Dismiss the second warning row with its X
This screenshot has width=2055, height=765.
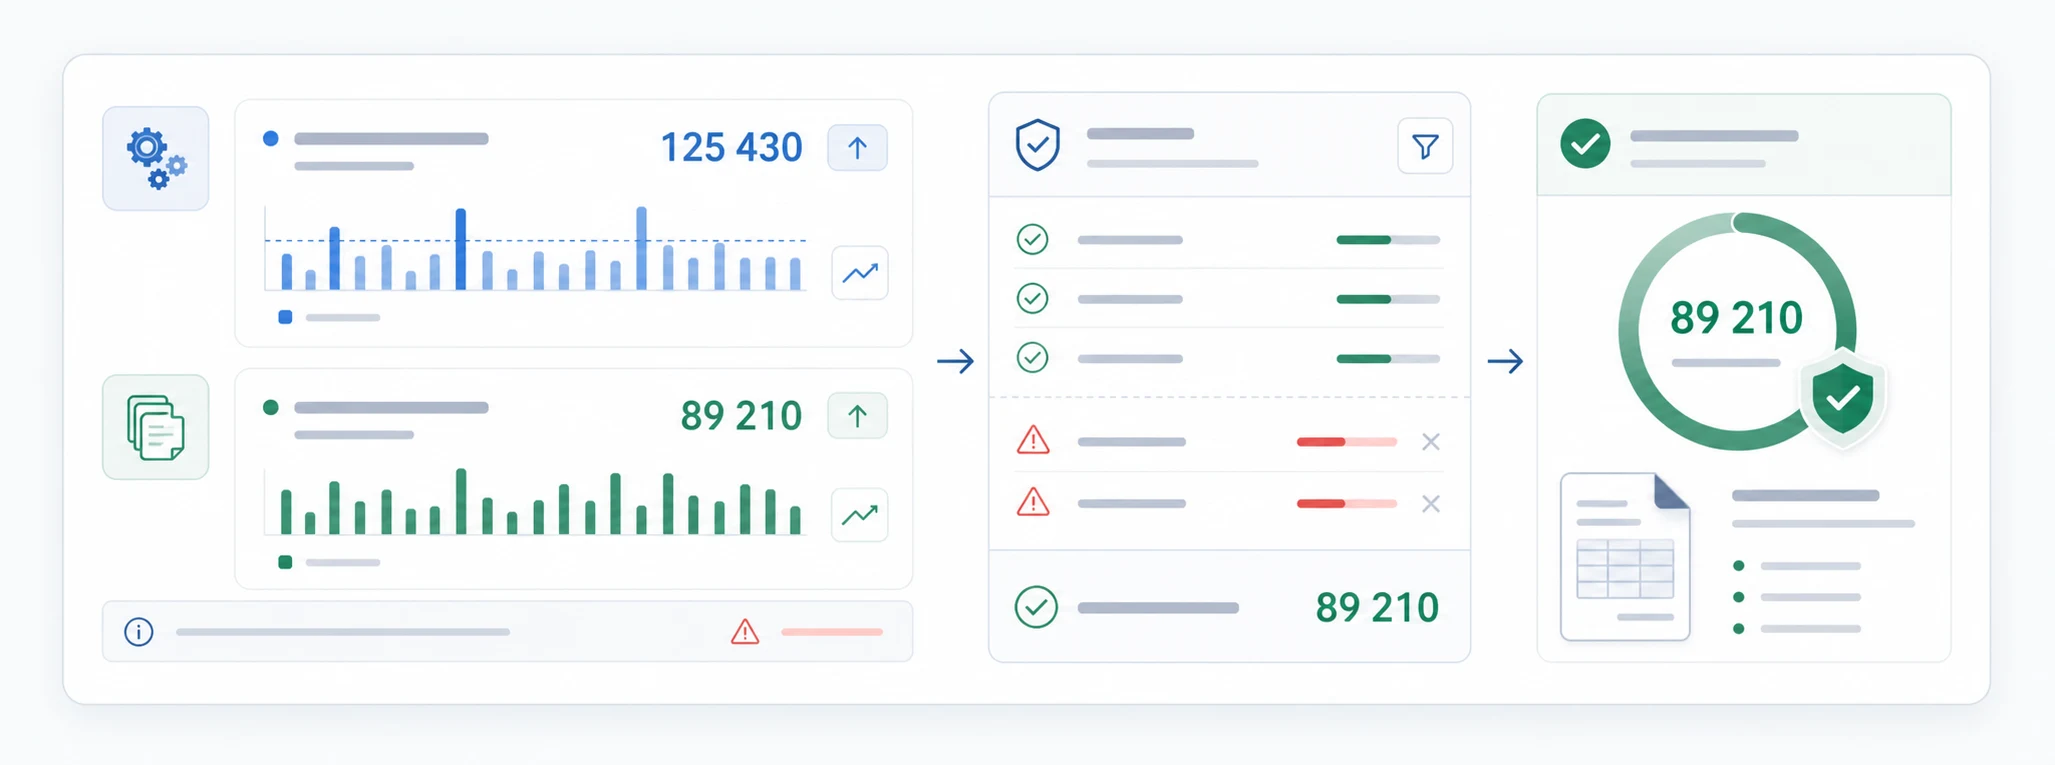(x=1431, y=504)
